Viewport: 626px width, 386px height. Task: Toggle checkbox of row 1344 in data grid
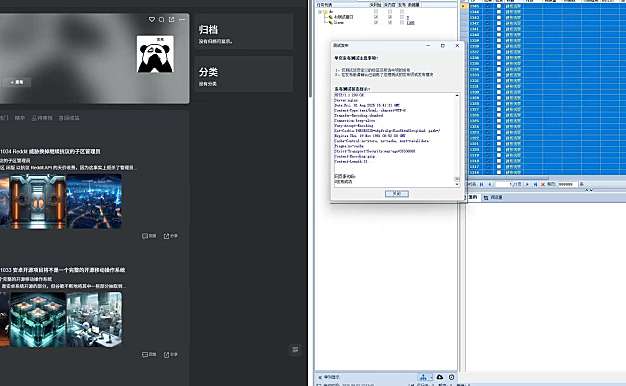point(499,12)
